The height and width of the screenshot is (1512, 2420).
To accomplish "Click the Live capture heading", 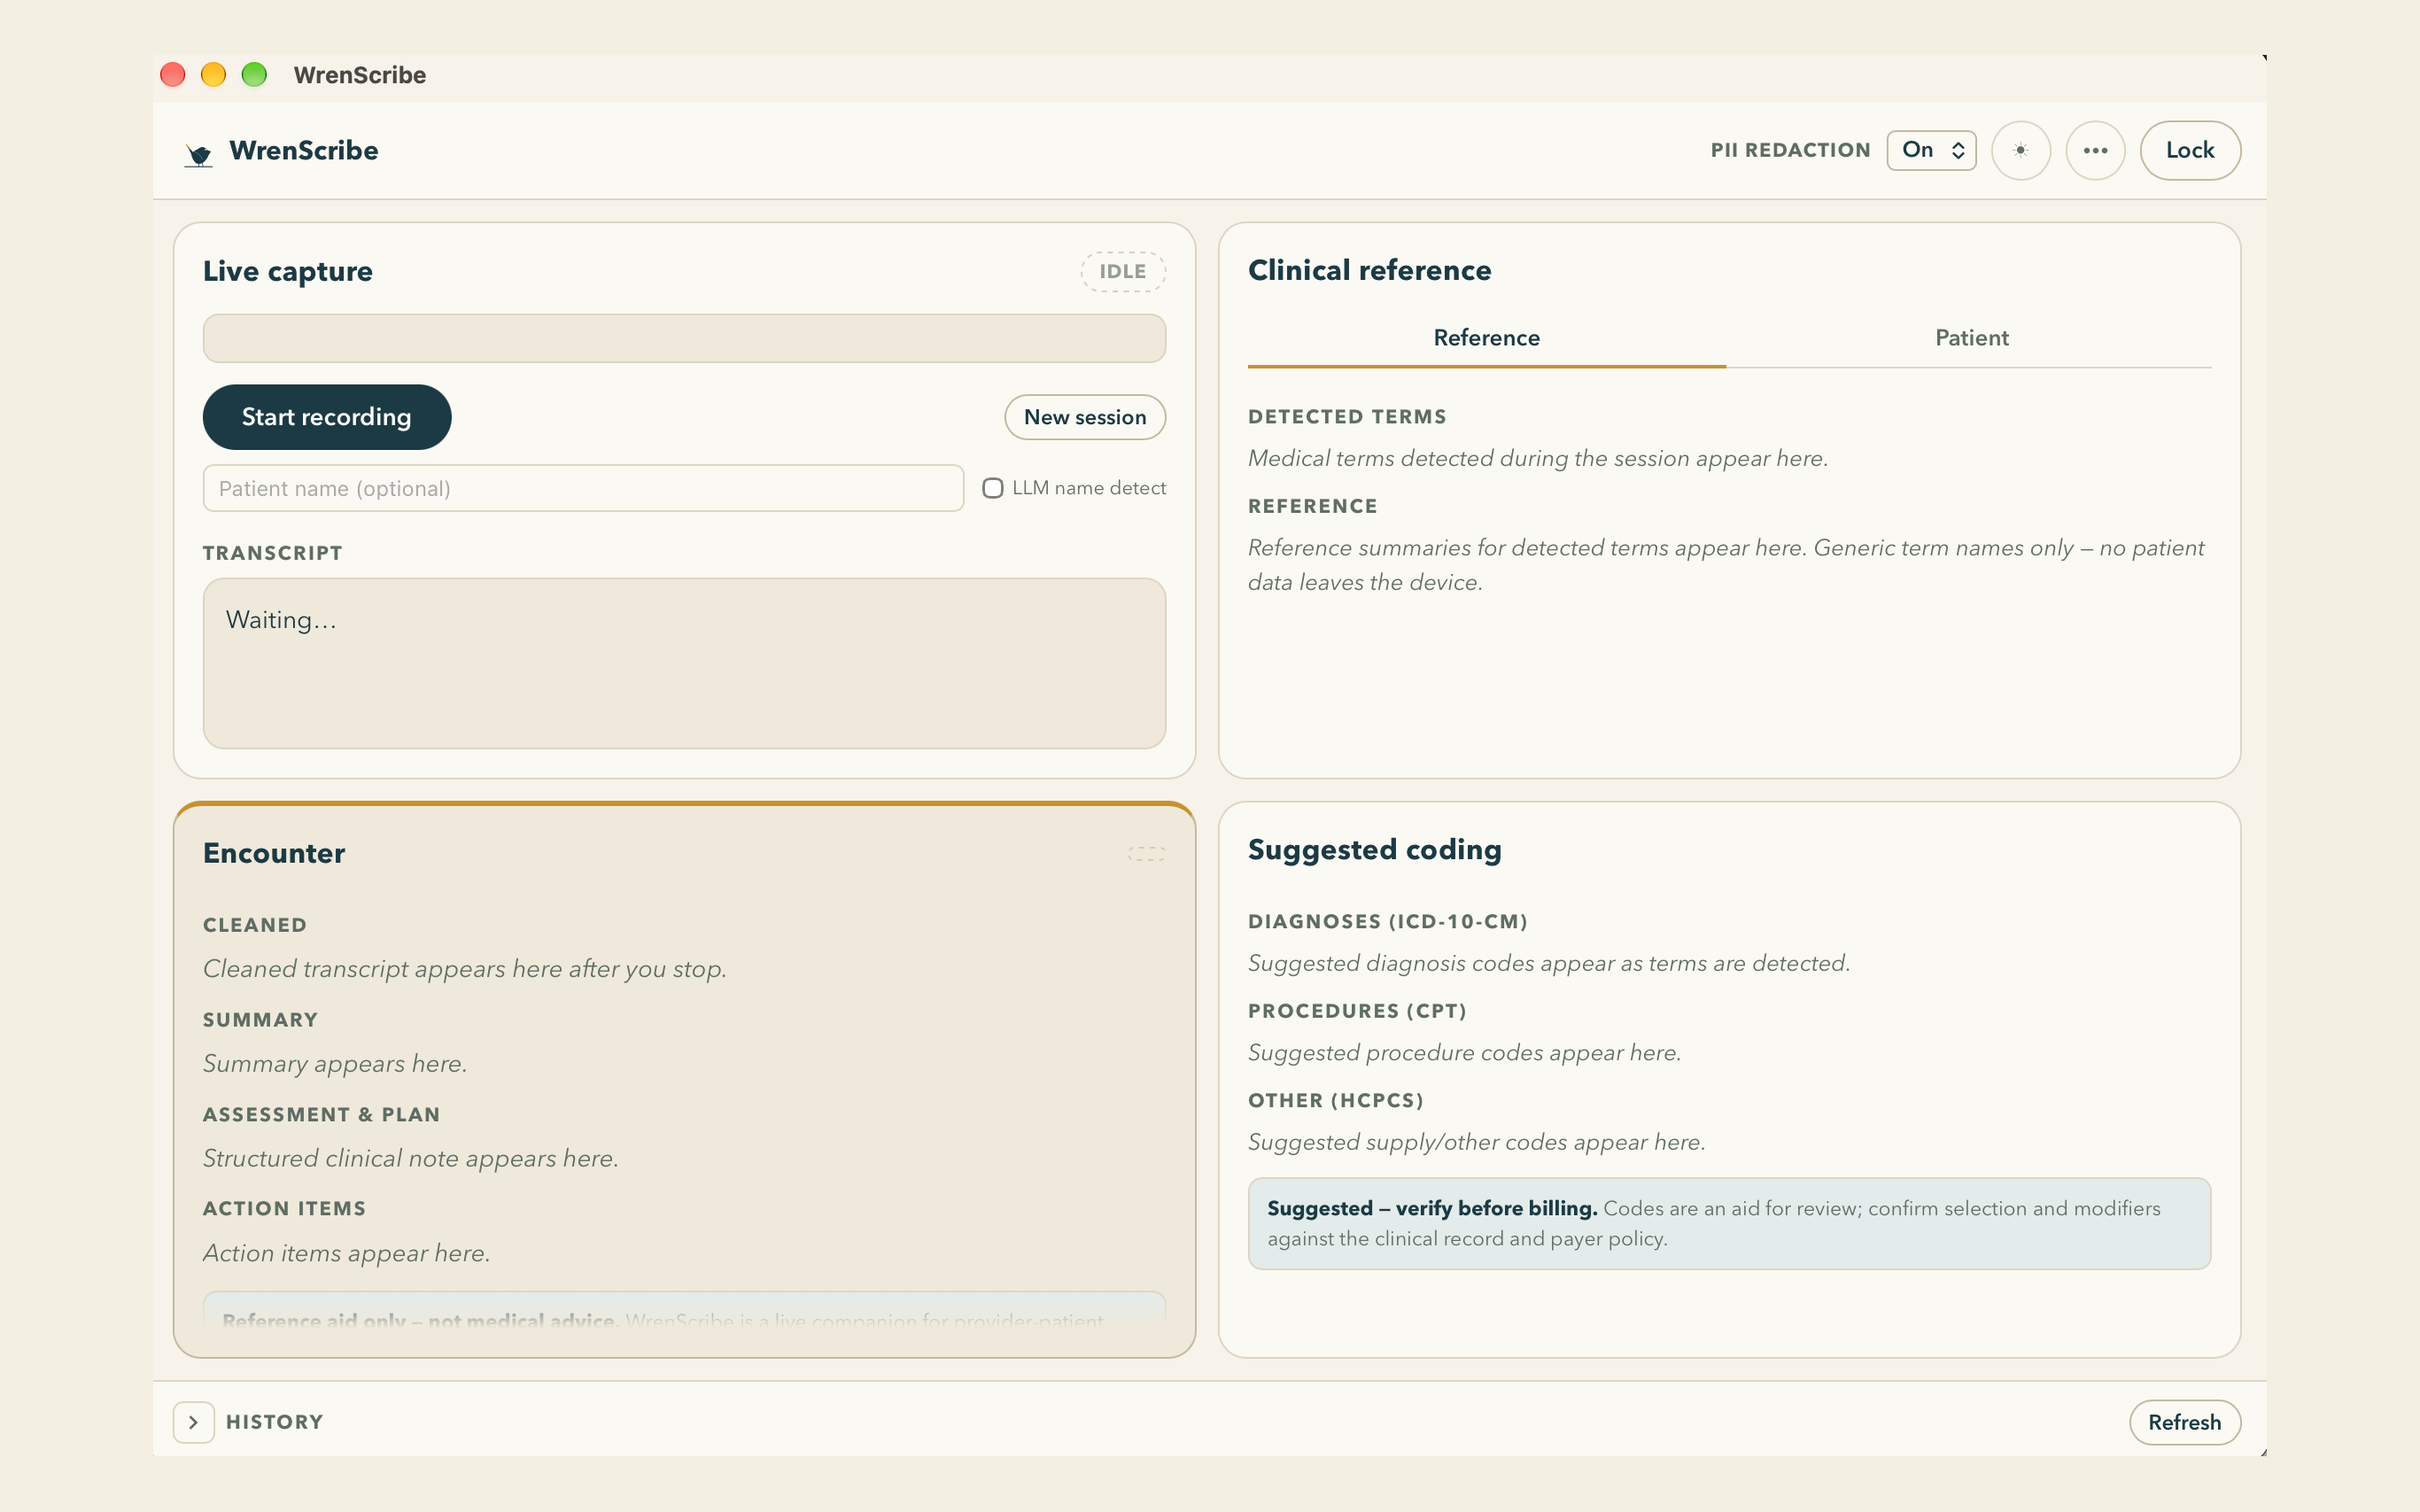I will 288,272.
